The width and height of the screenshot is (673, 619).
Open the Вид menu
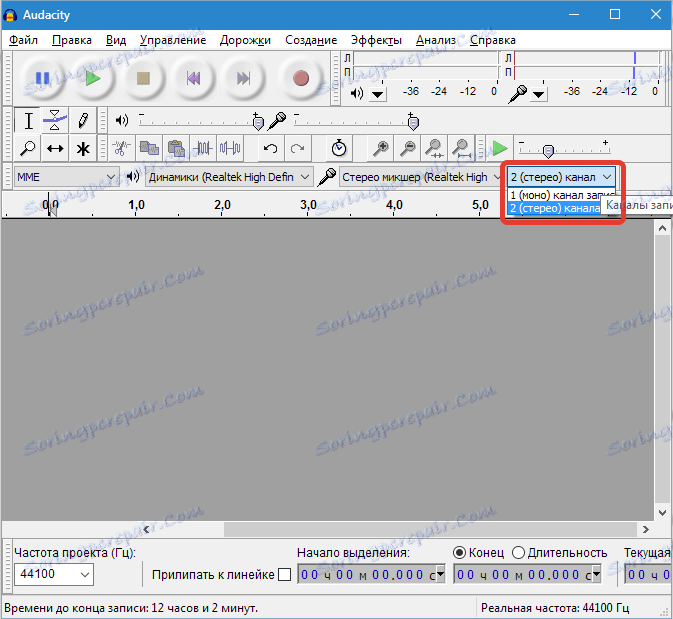[x=116, y=40]
